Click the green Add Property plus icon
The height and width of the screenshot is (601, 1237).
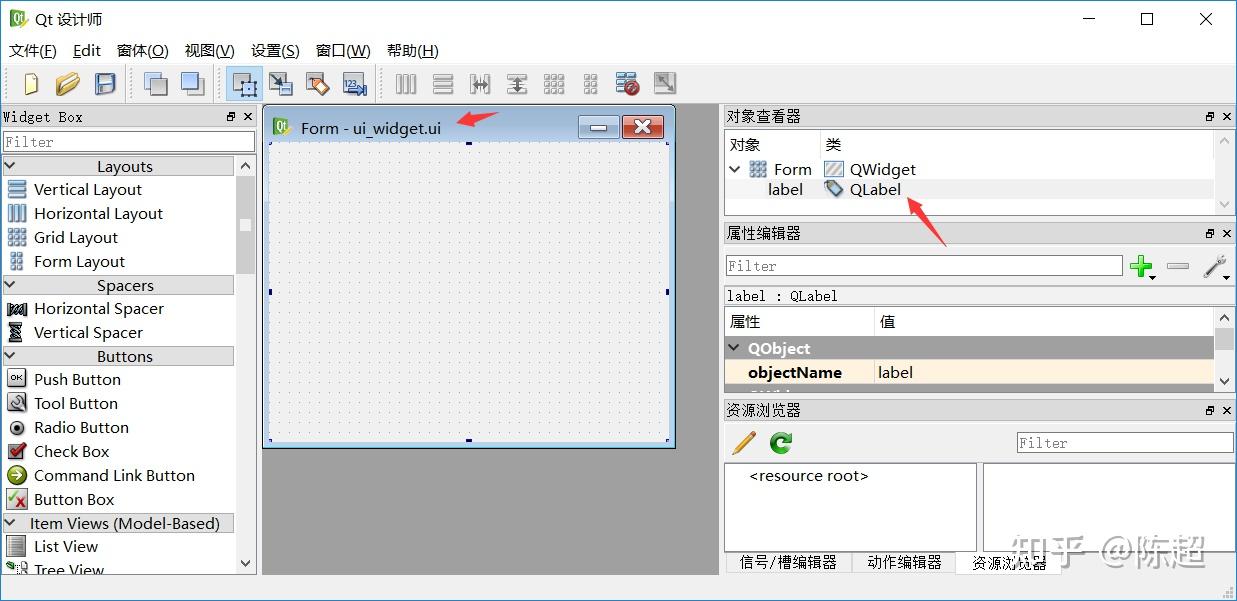tap(1141, 265)
